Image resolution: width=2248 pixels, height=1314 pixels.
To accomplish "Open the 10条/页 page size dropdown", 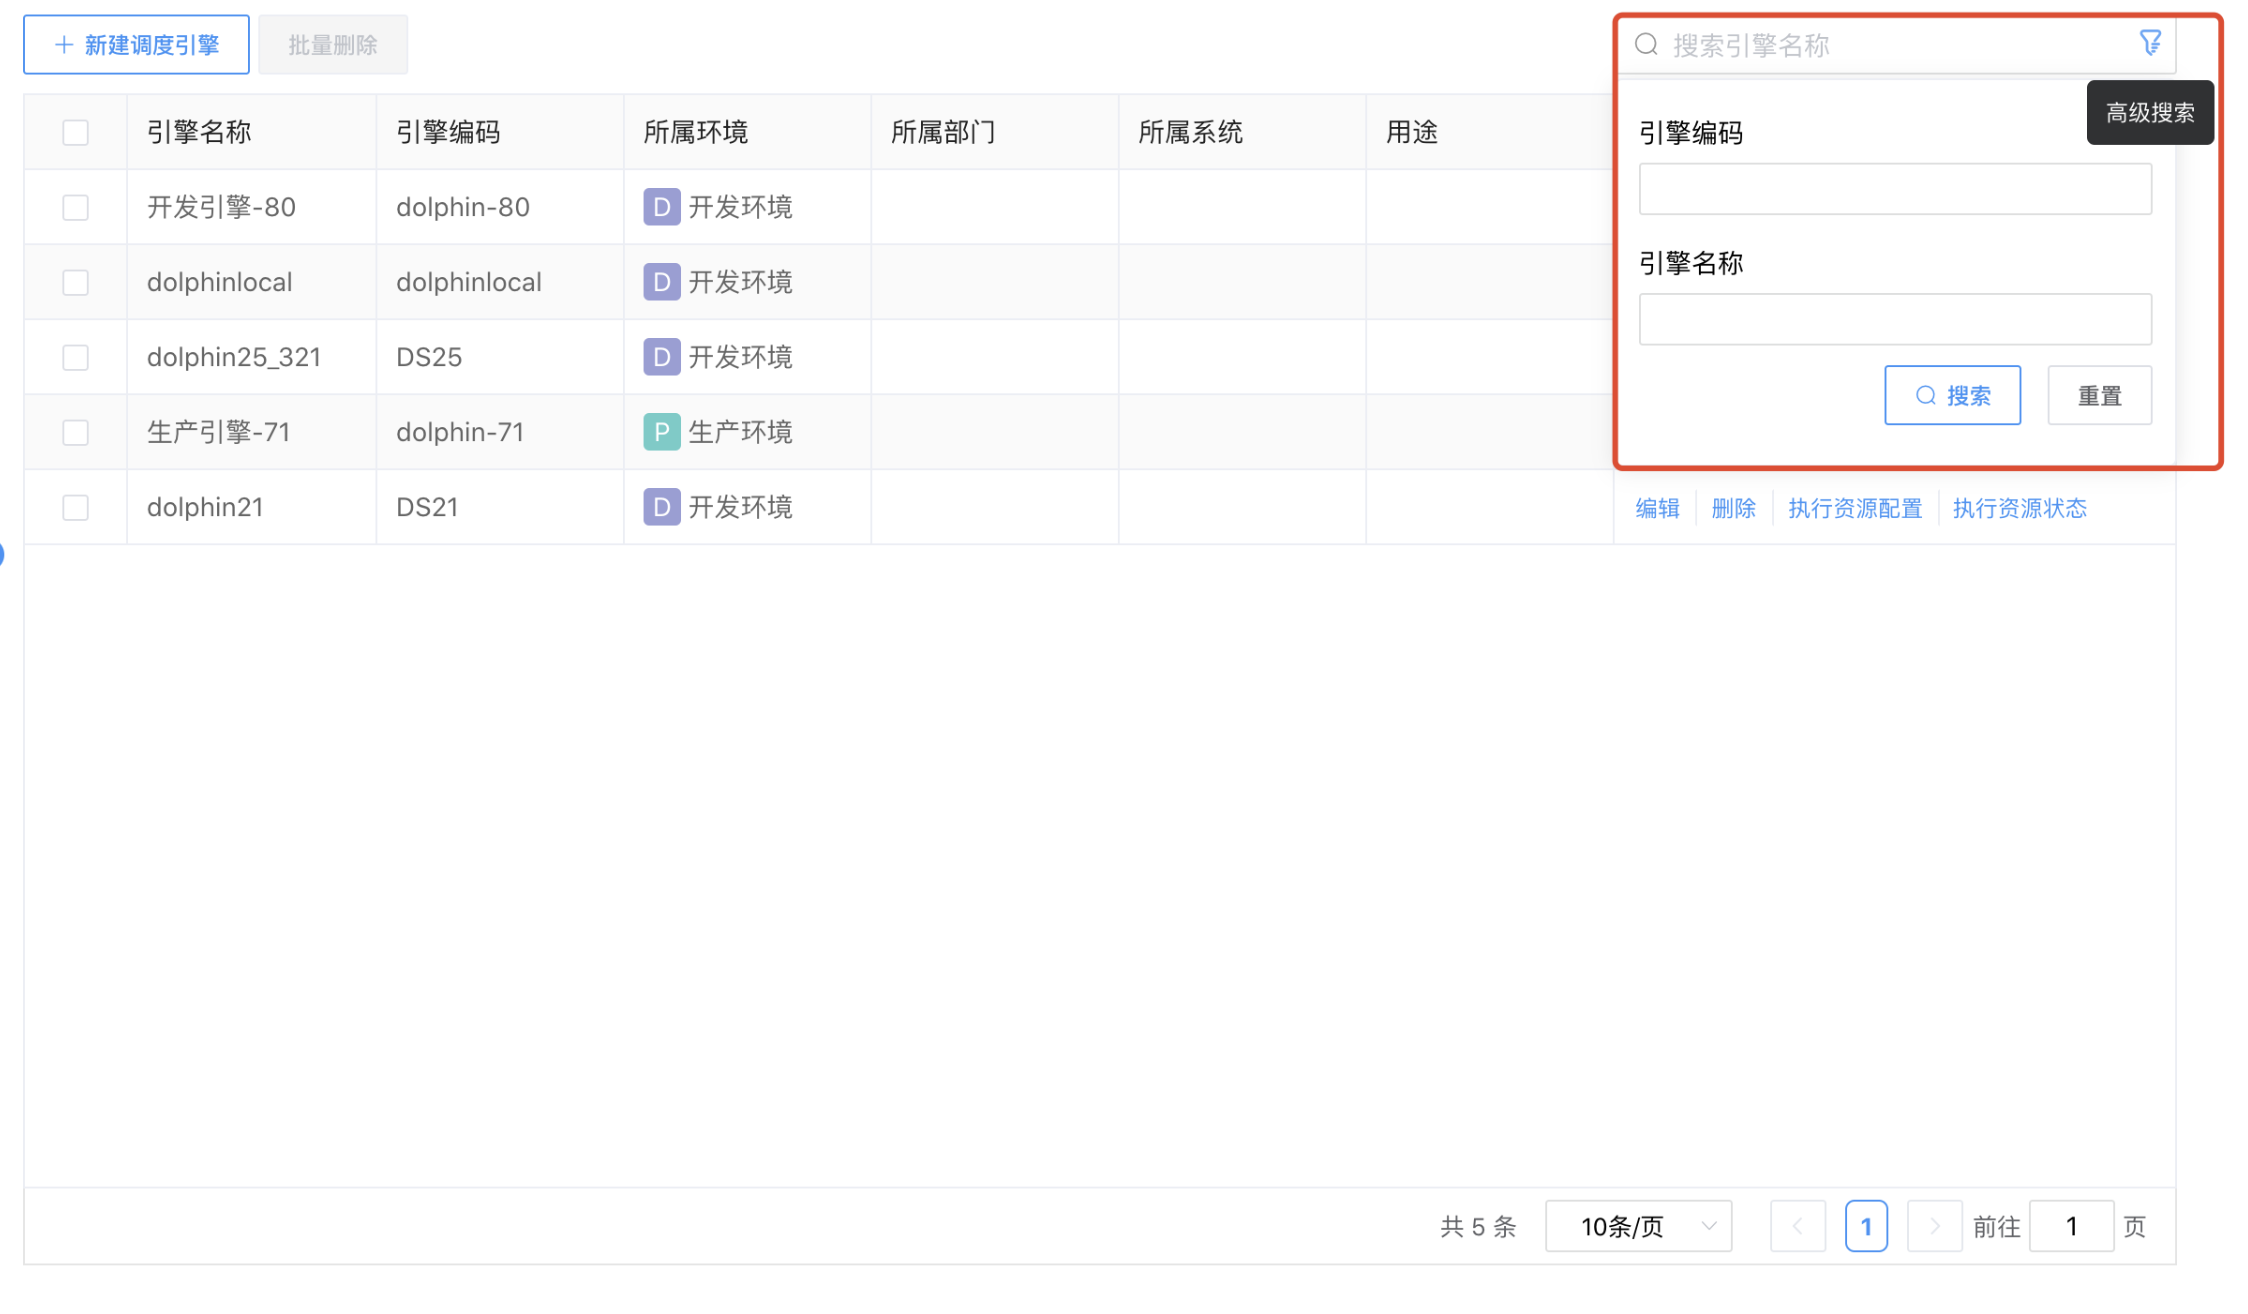I will [x=1637, y=1226].
